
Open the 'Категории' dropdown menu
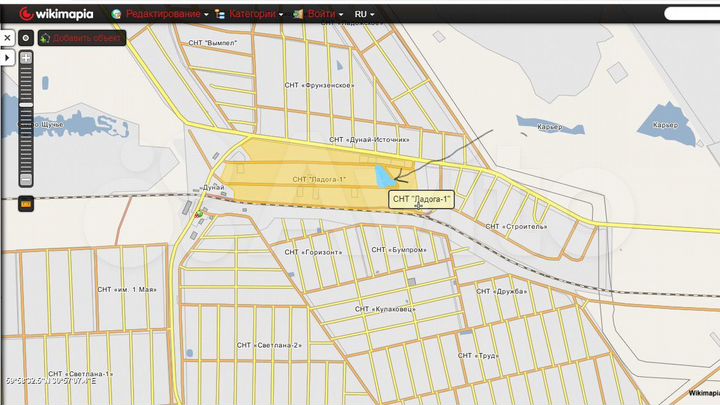pyautogui.click(x=255, y=15)
